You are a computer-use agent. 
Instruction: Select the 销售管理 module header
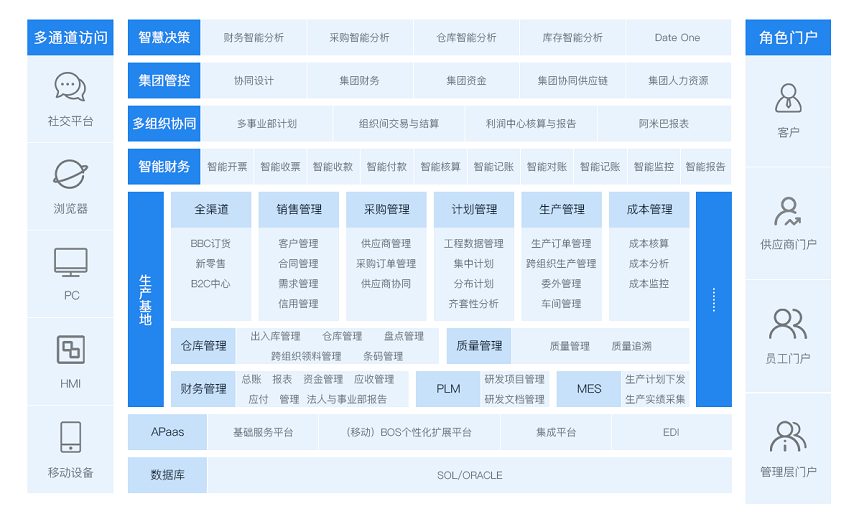click(299, 209)
